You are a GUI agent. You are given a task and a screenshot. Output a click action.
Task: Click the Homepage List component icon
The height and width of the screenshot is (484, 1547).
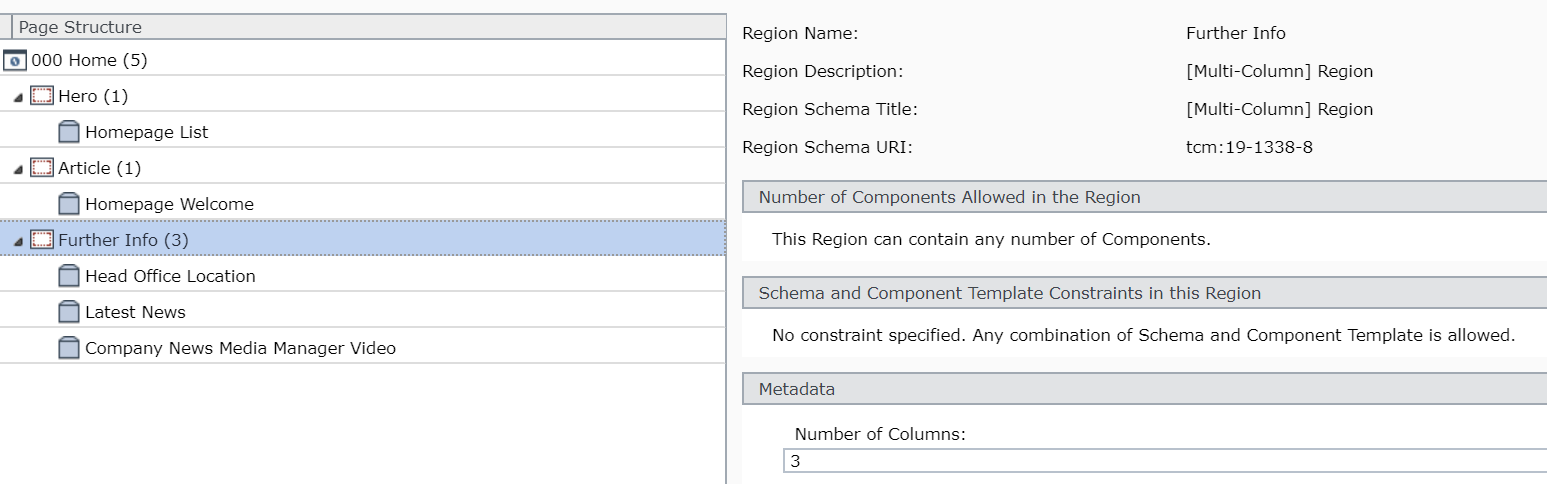pos(69,132)
